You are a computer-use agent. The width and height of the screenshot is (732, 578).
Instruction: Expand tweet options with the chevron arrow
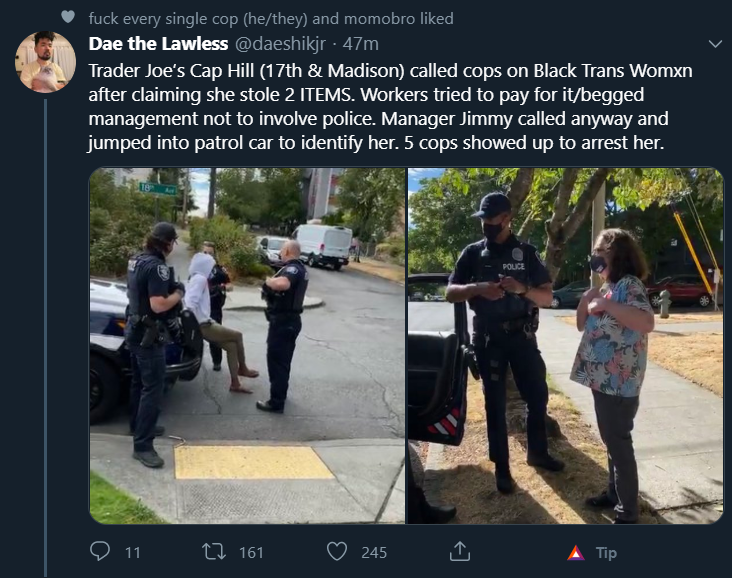(715, 44)
